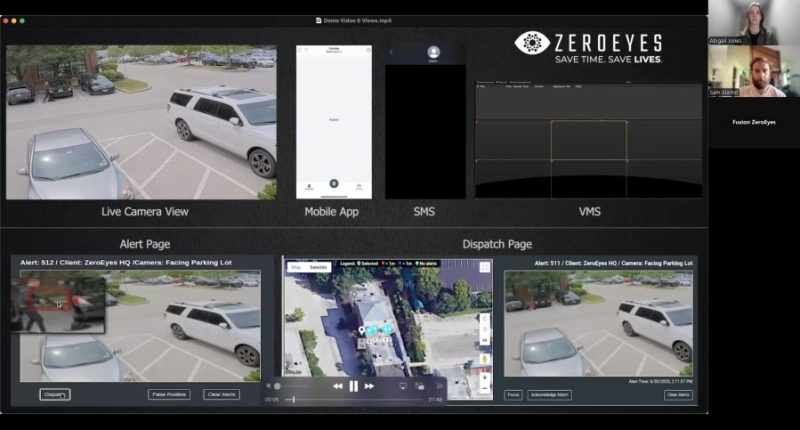The width and height of the screenshot is (800, 430).
Task: Mark alert 512 as False Positive
Action: pyautogui.click(x=169, y=394)
